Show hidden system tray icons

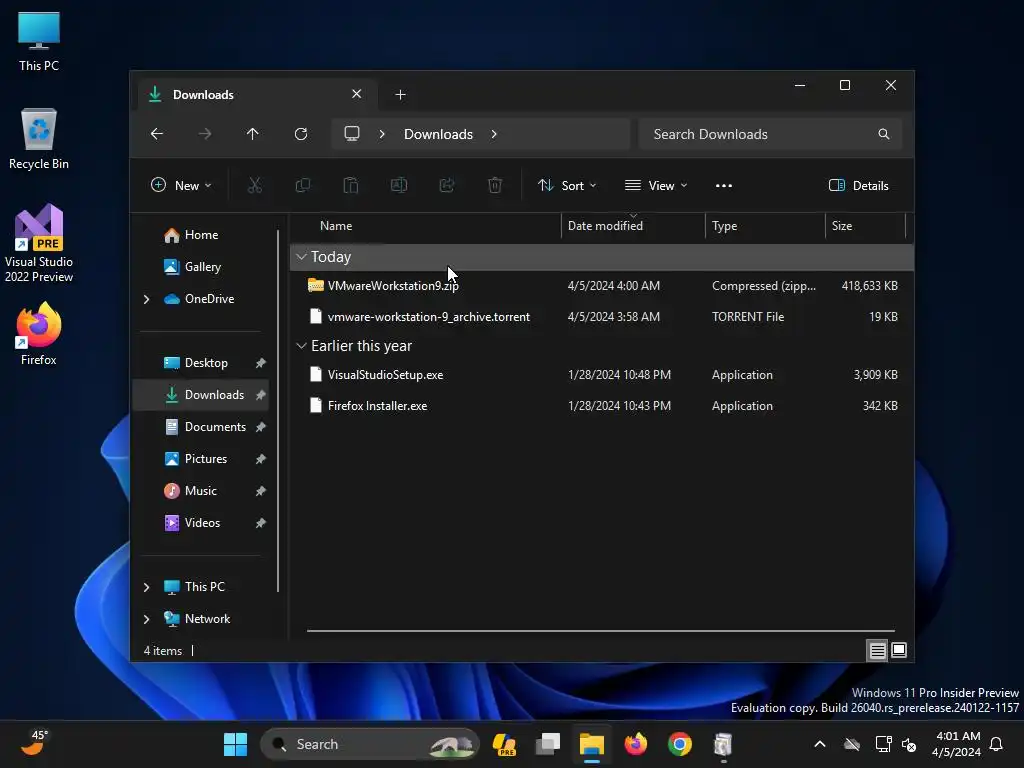tap(820, 744)
